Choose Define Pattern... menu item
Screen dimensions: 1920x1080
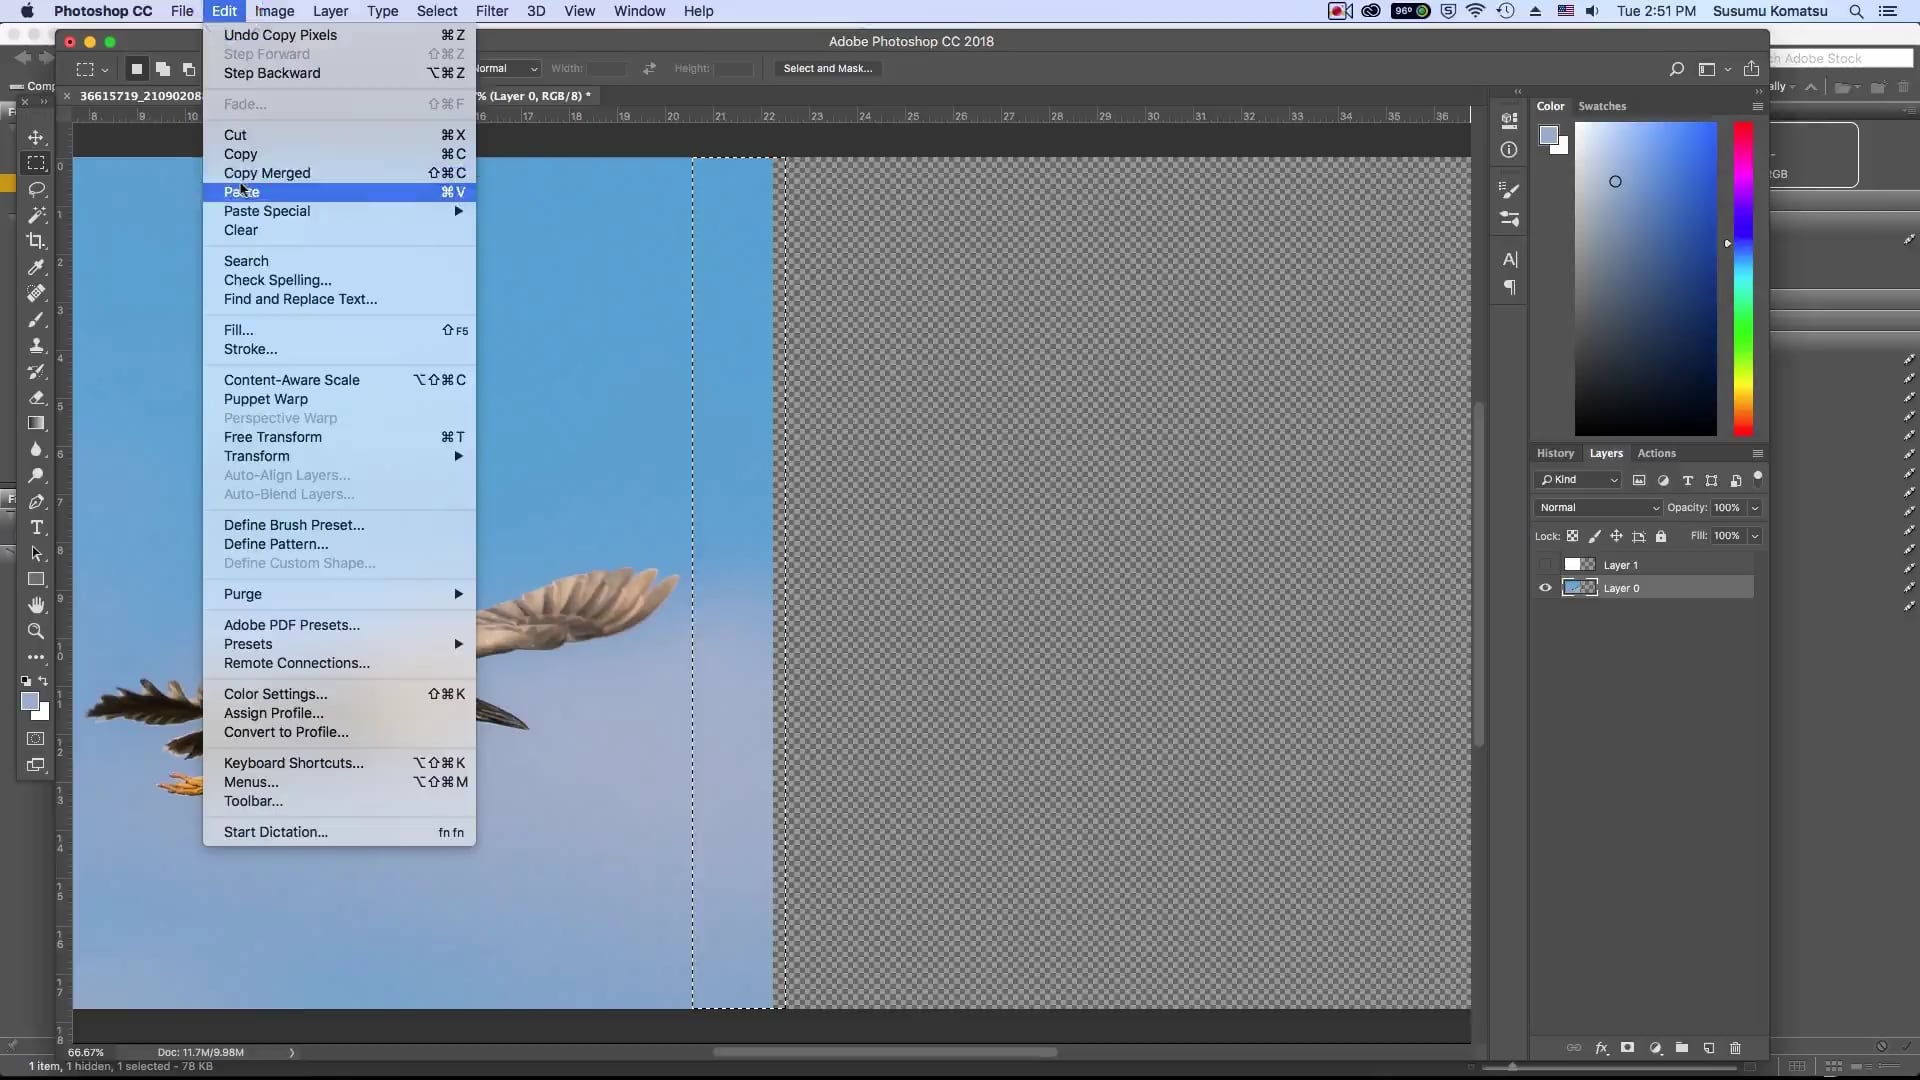(x=339, y=544)
